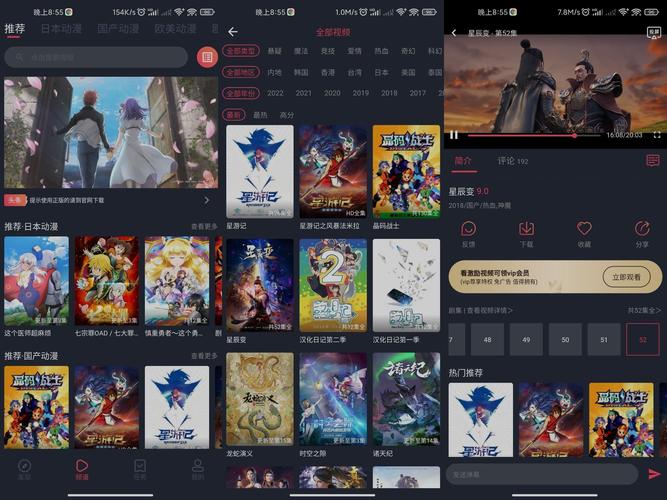This screenshot has height=500, width=667.
Task: Go back using the arrow on 全部视频 page
Action: 233,32
